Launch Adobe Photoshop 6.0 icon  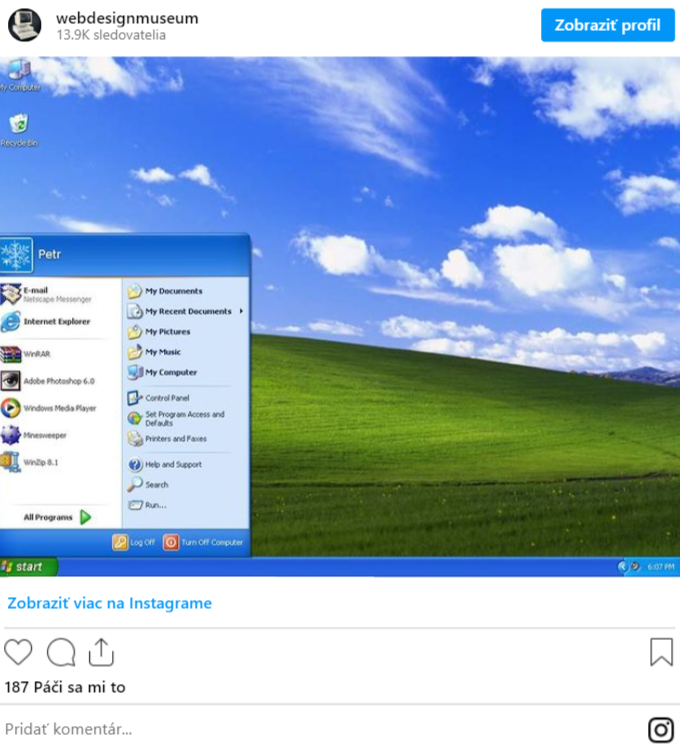click(x=11, y=381)
